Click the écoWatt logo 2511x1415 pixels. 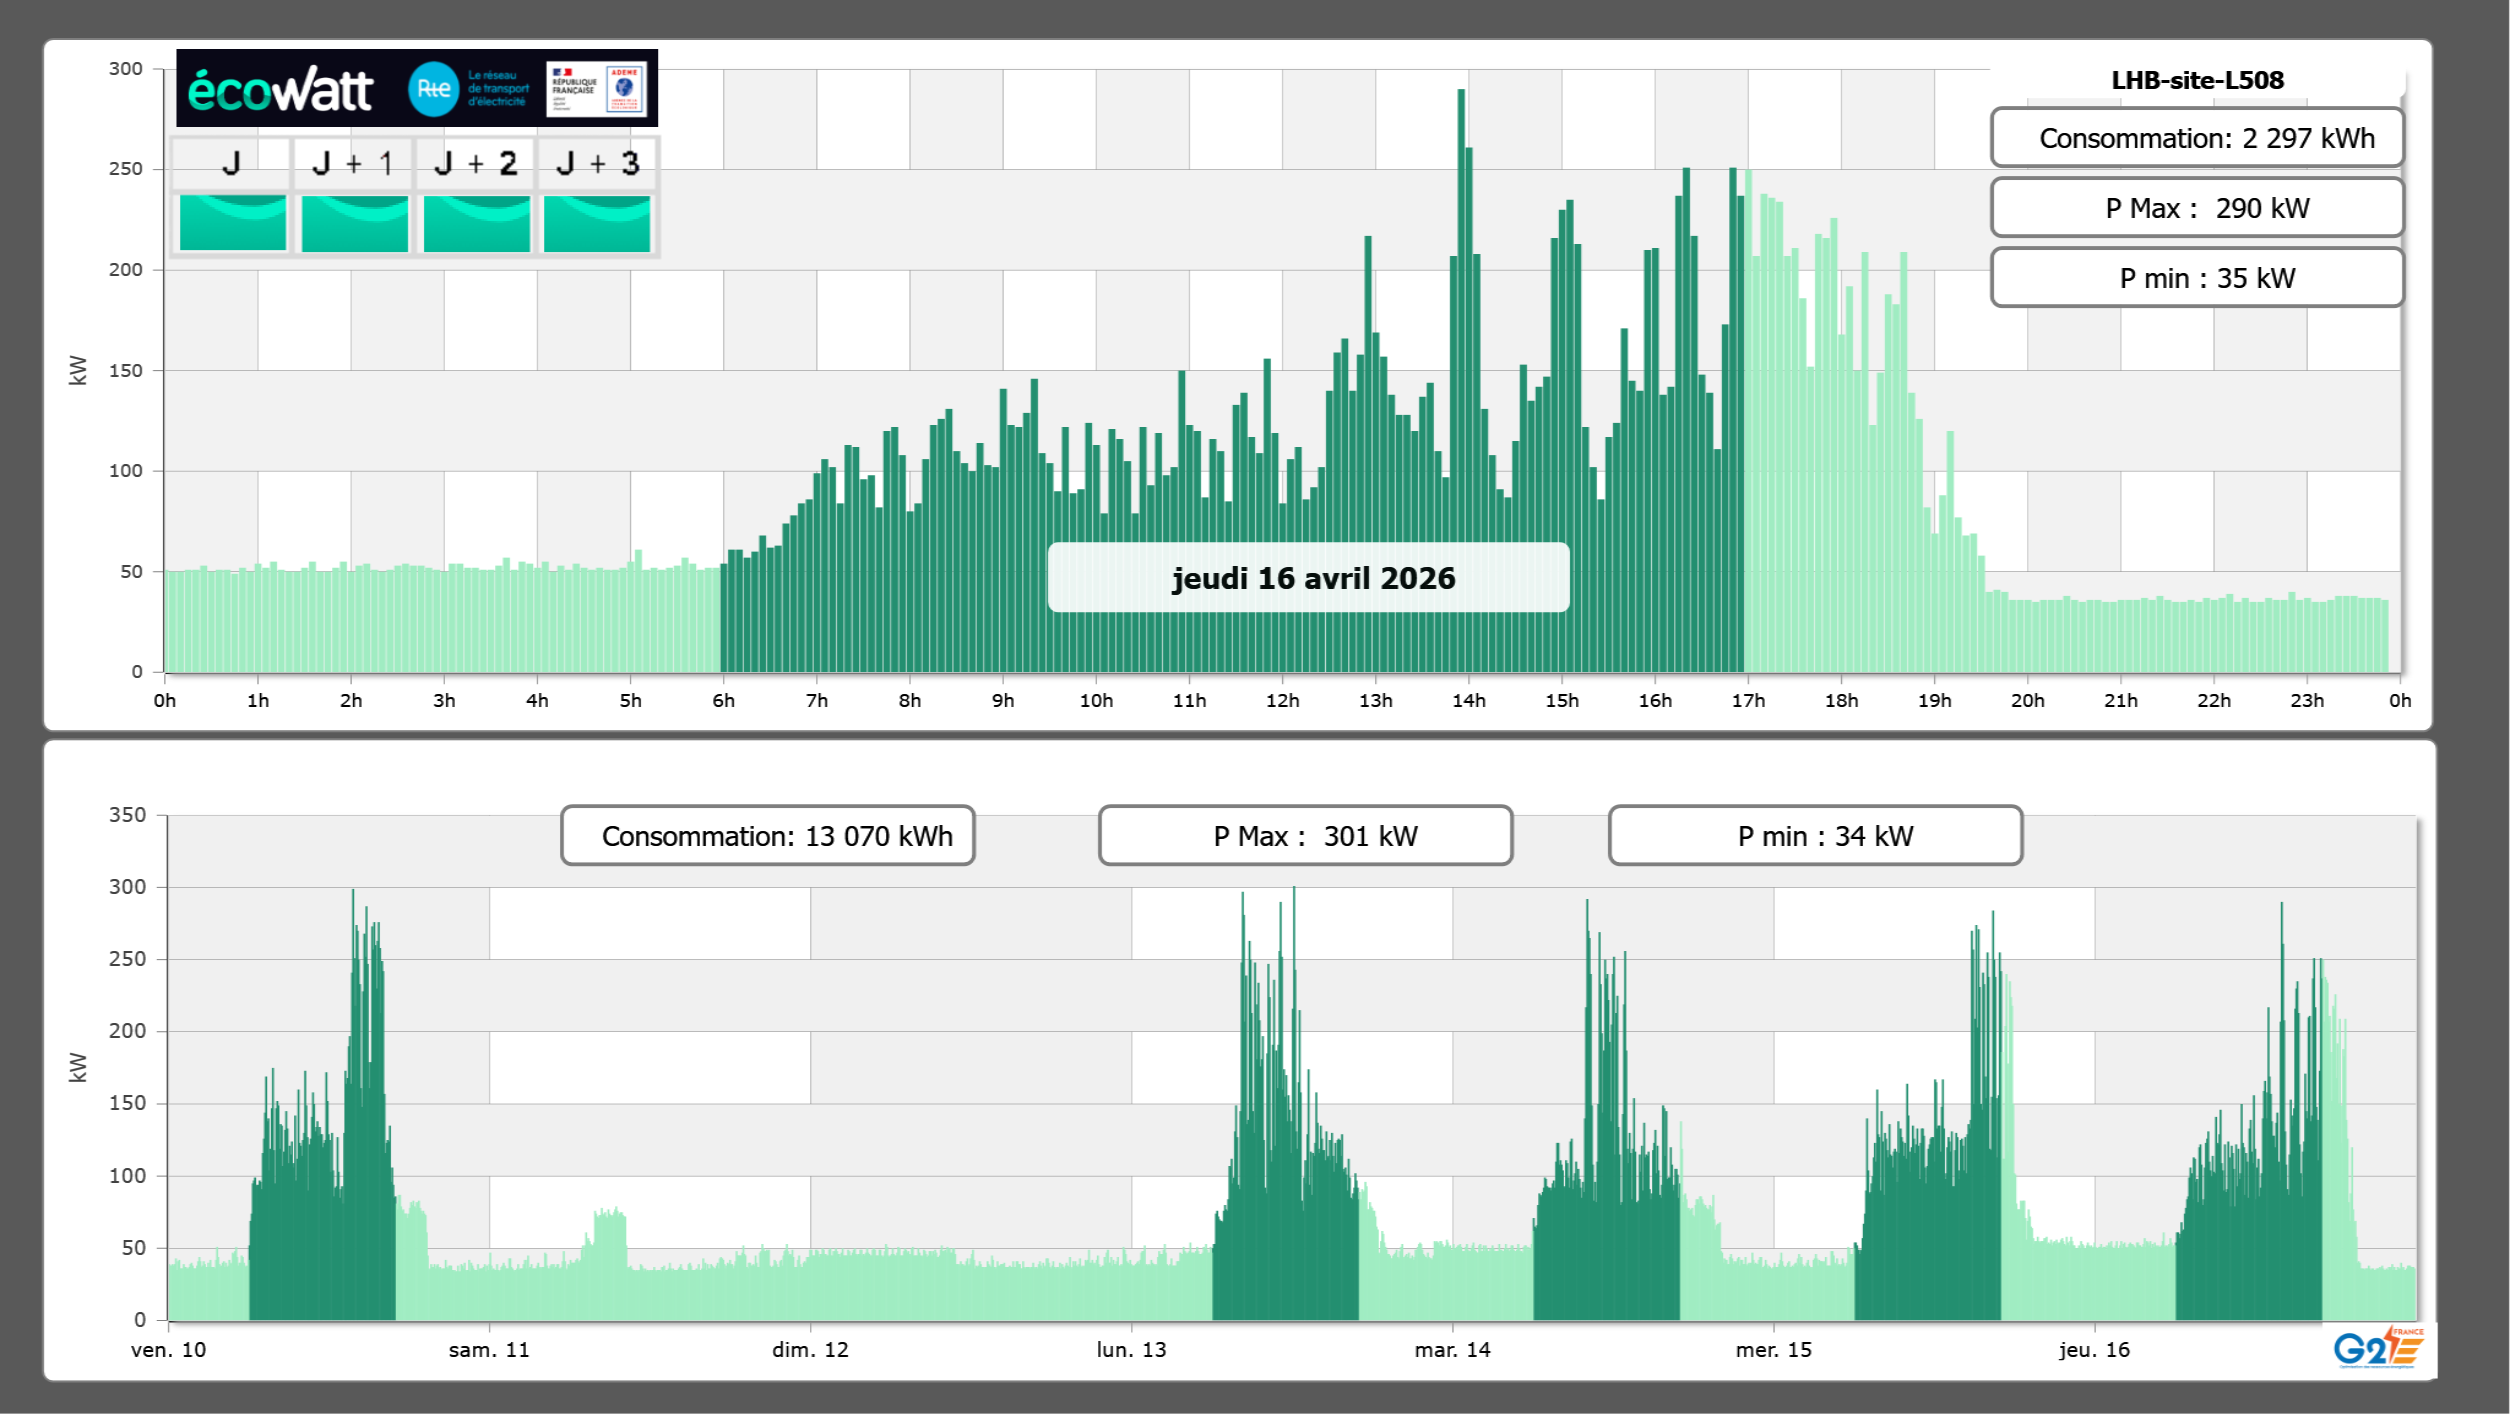coord(280,90)
